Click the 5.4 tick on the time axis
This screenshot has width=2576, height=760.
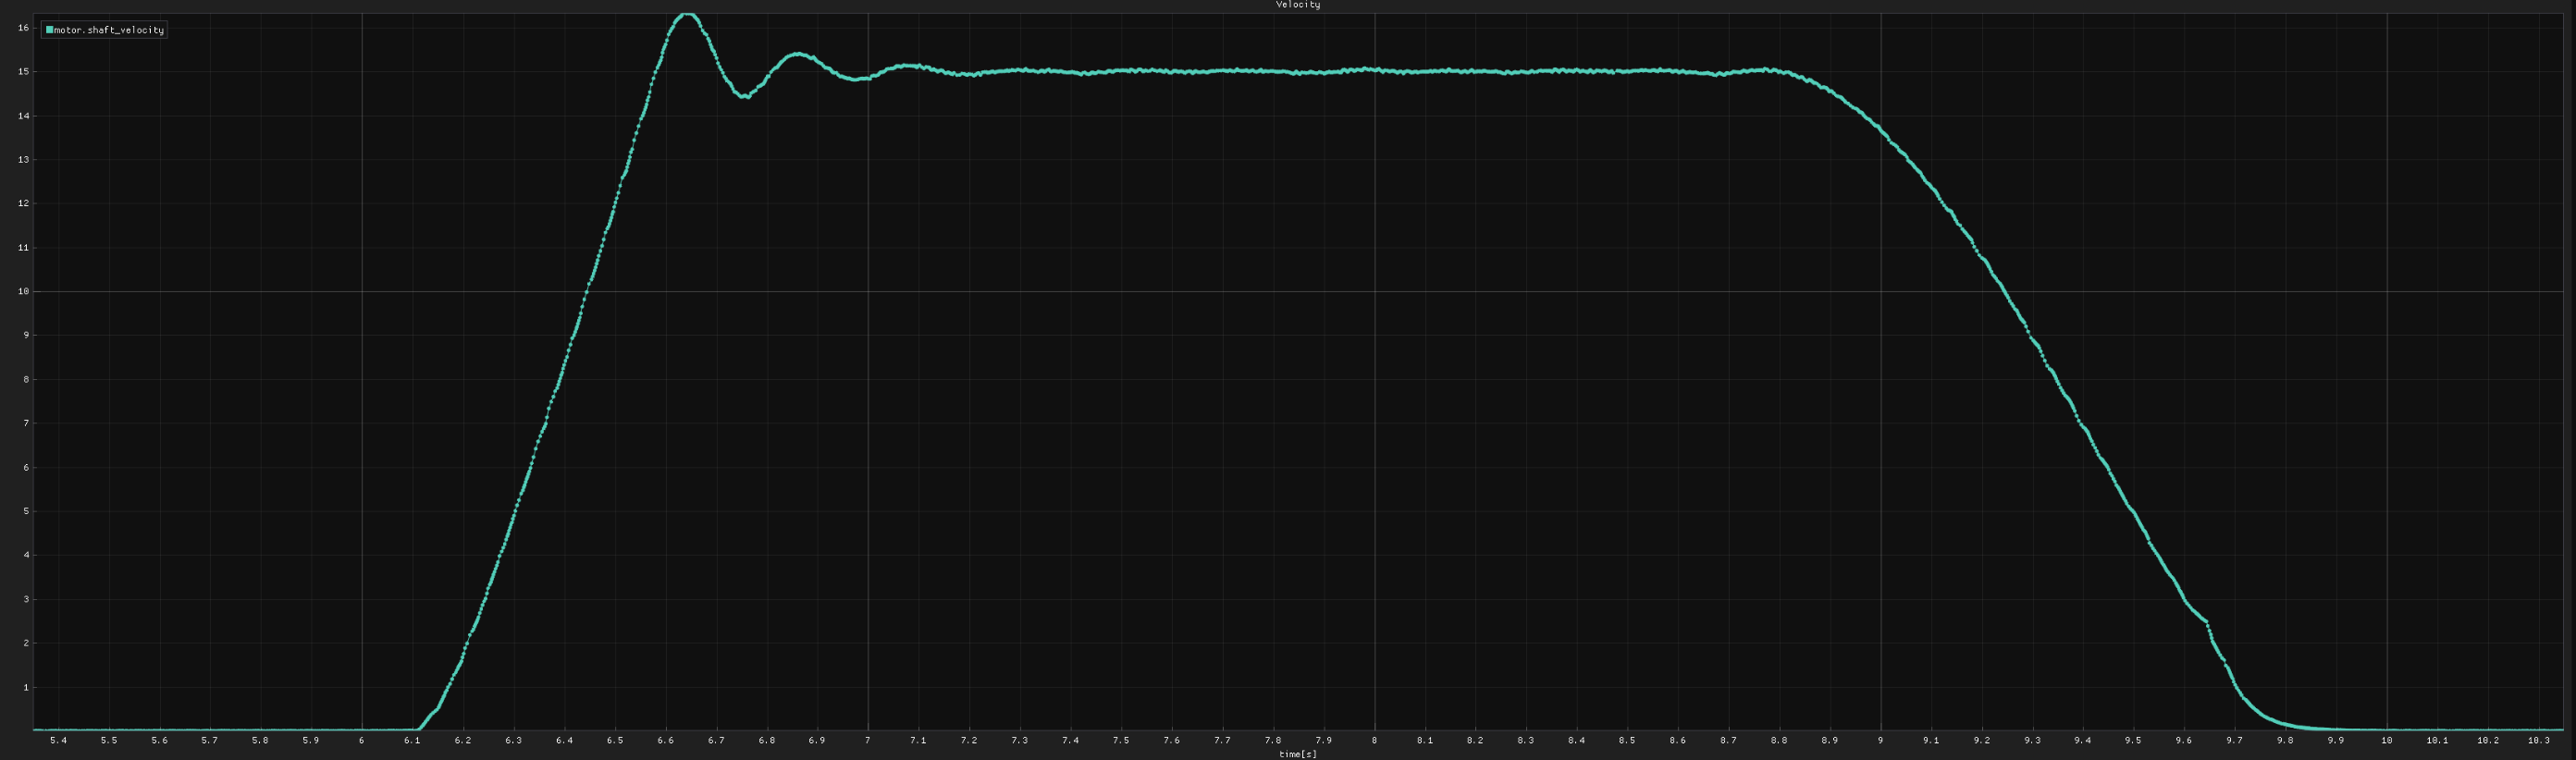[x=58, y=740]
